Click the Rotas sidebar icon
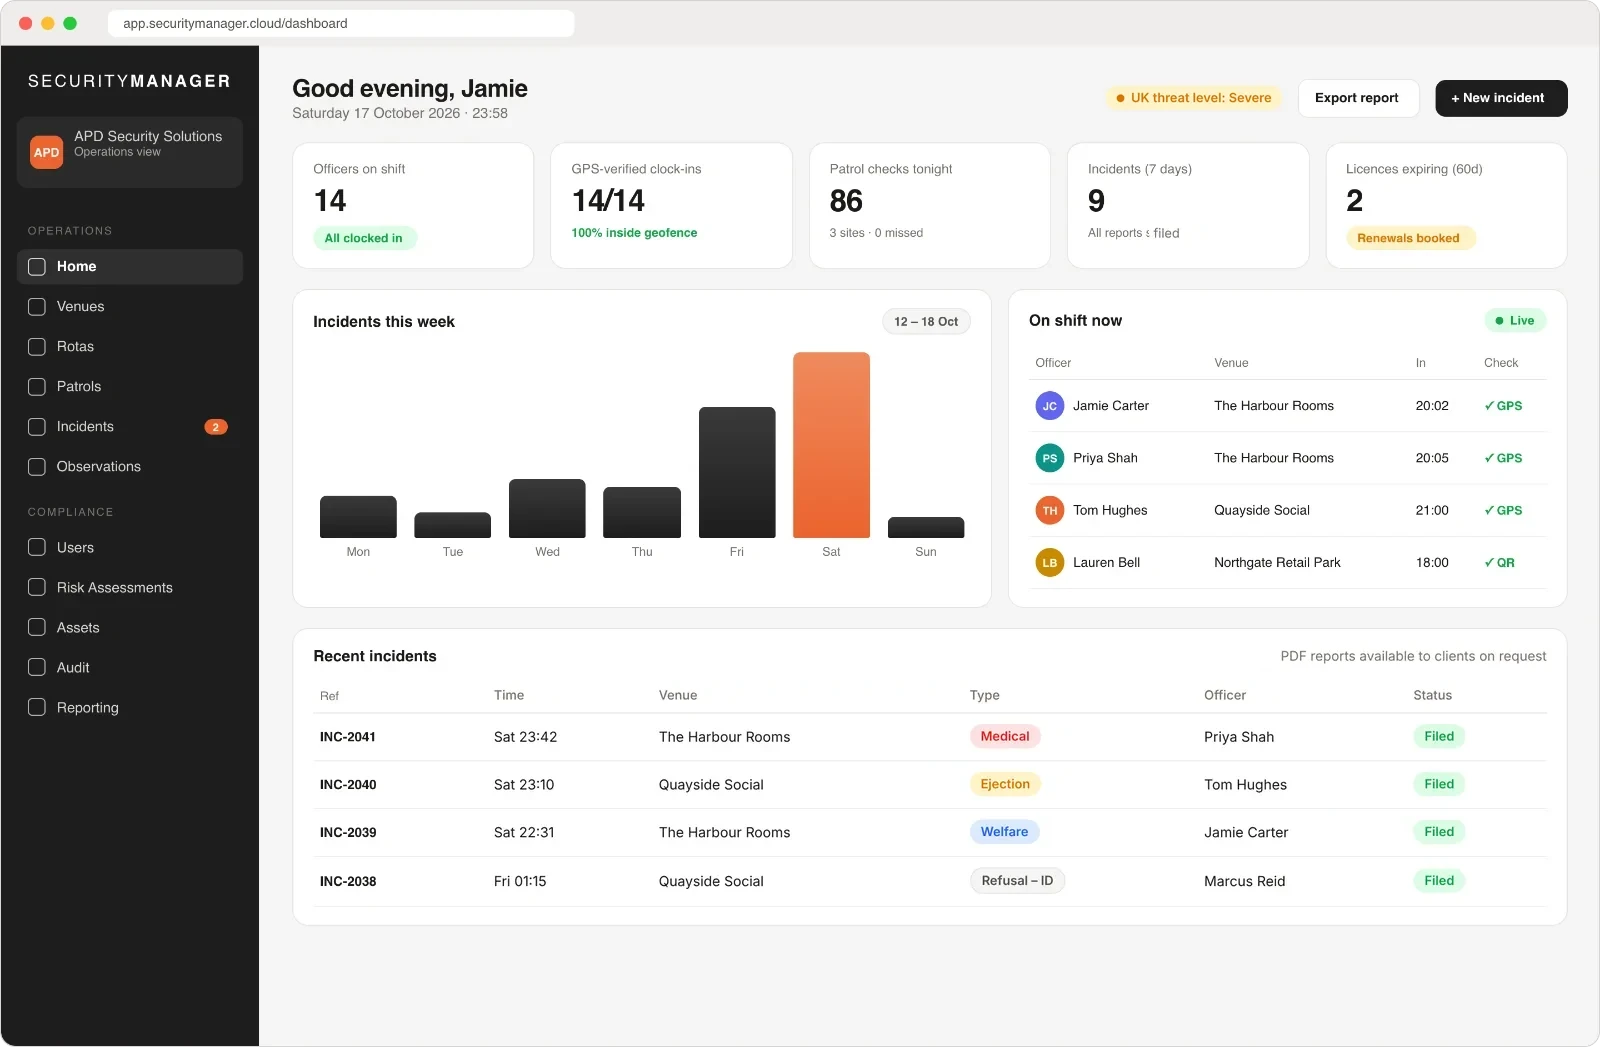Image resolution: width=1600 pixels, height=1047 pixels. tap(37, 347)
